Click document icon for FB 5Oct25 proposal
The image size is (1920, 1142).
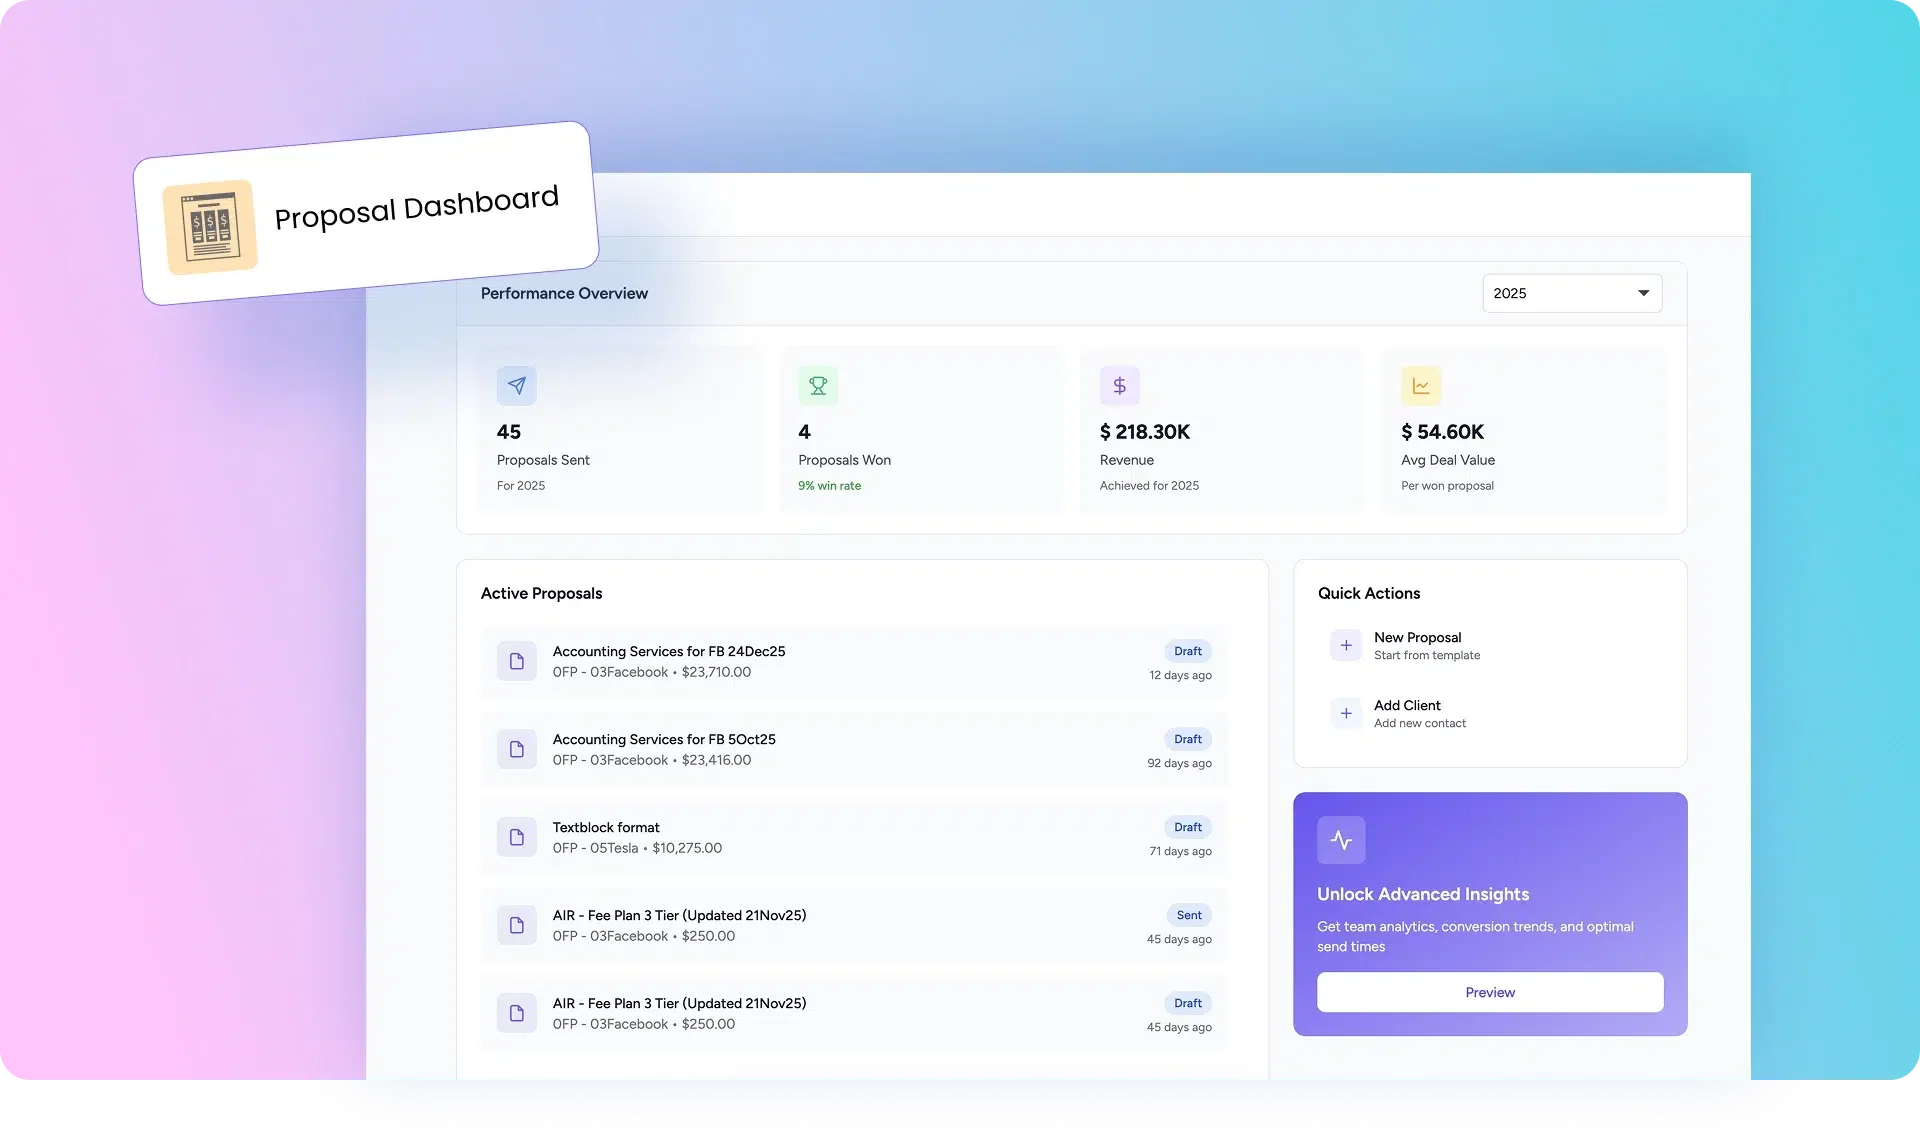(x=516, y=749)
